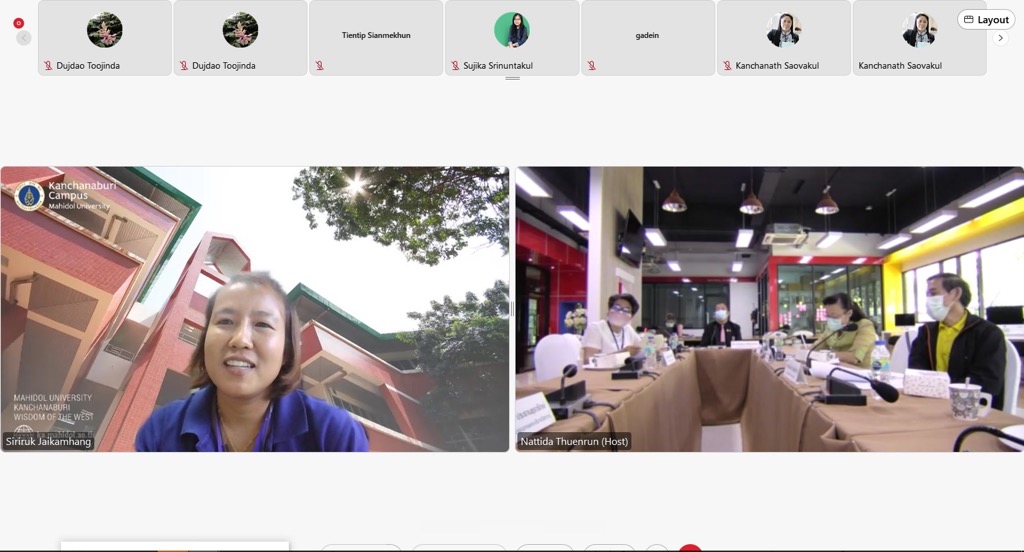Viewport: 1024px width, 552px height.
Task: Open the Layout options menu
Action: (x=986, y=20)
